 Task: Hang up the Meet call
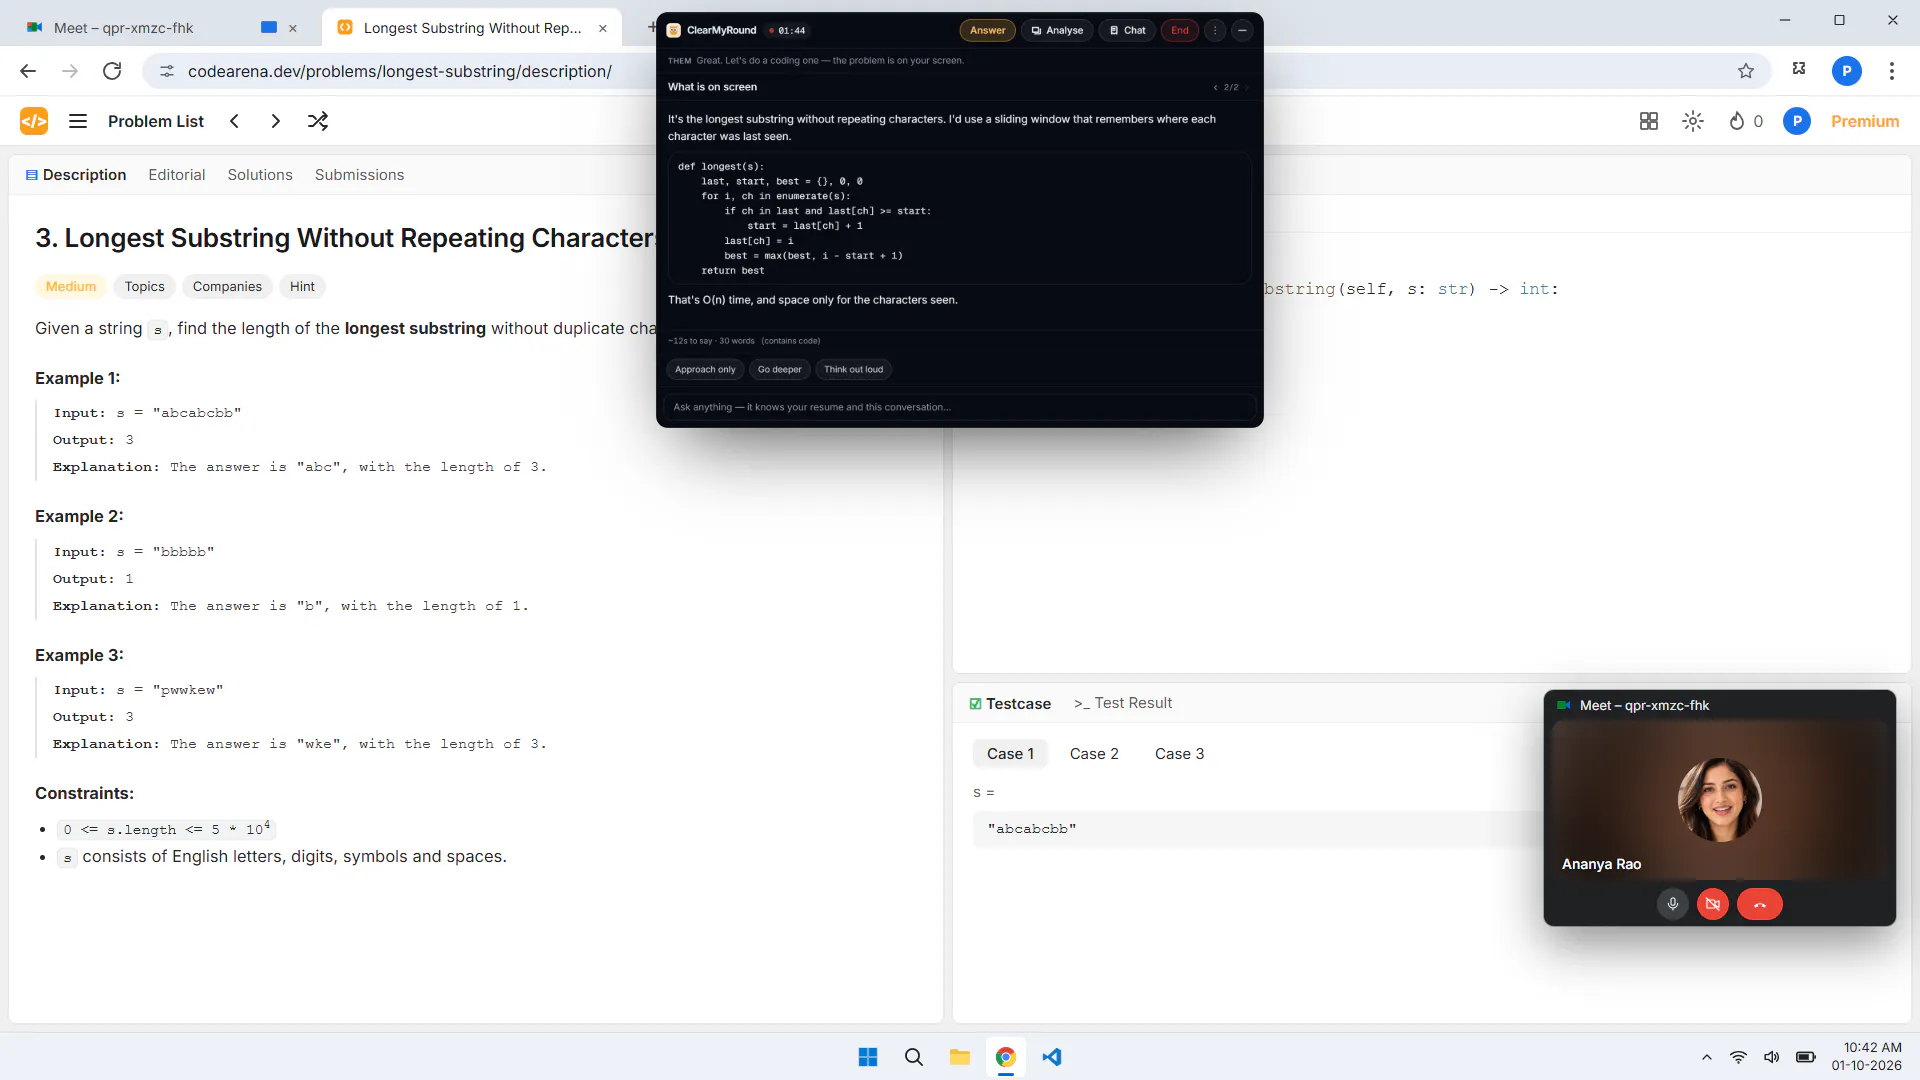pos(1760,904)
